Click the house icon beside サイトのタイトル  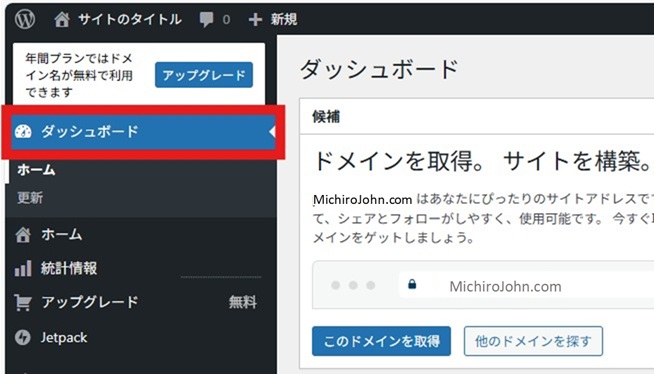[62, 19]
